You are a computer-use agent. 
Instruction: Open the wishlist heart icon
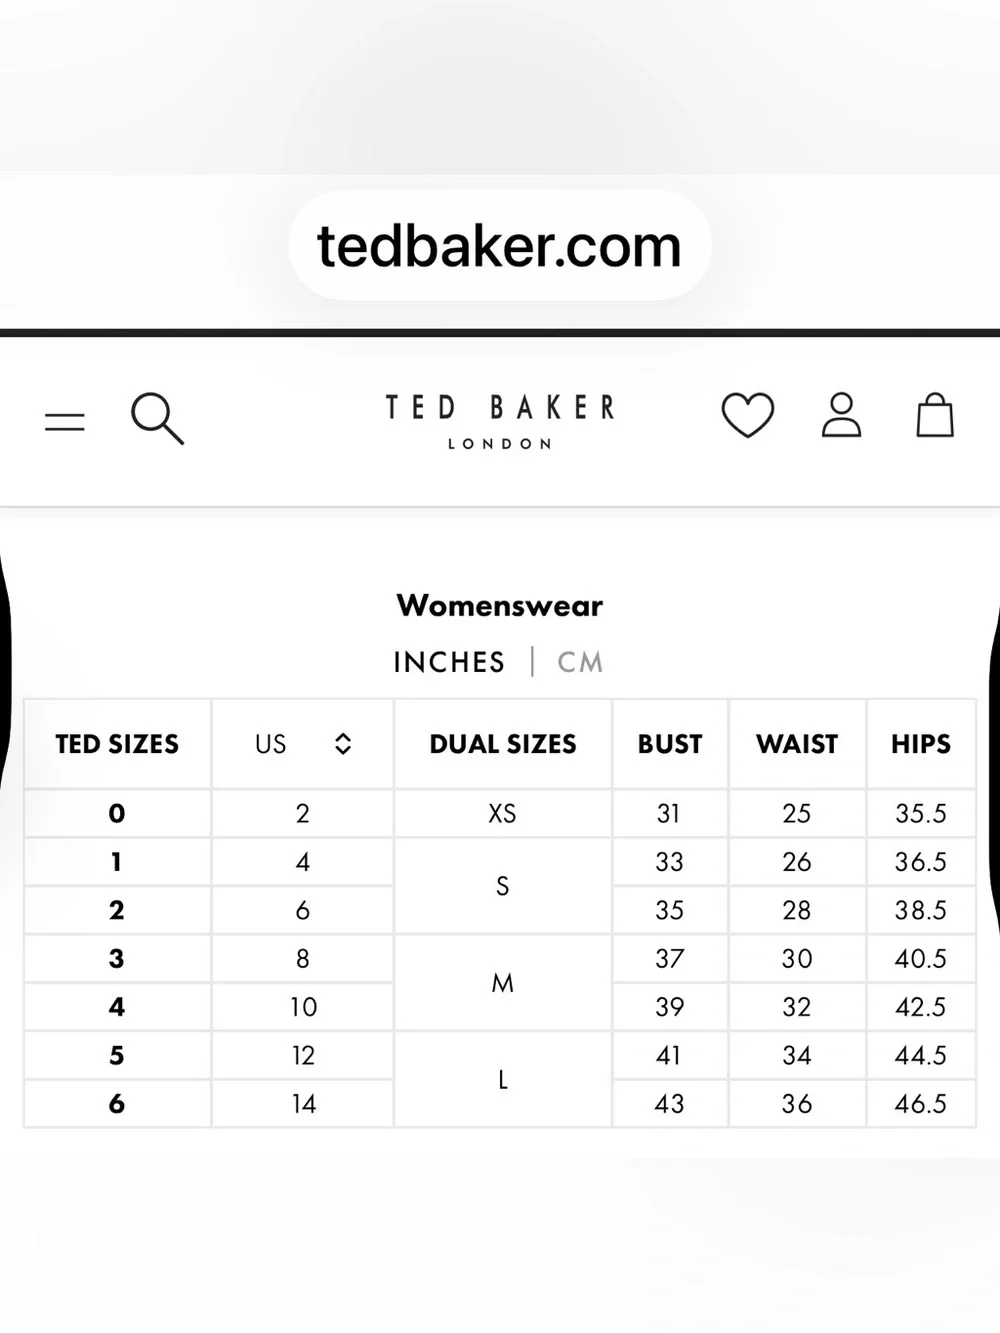pos(747,415)
